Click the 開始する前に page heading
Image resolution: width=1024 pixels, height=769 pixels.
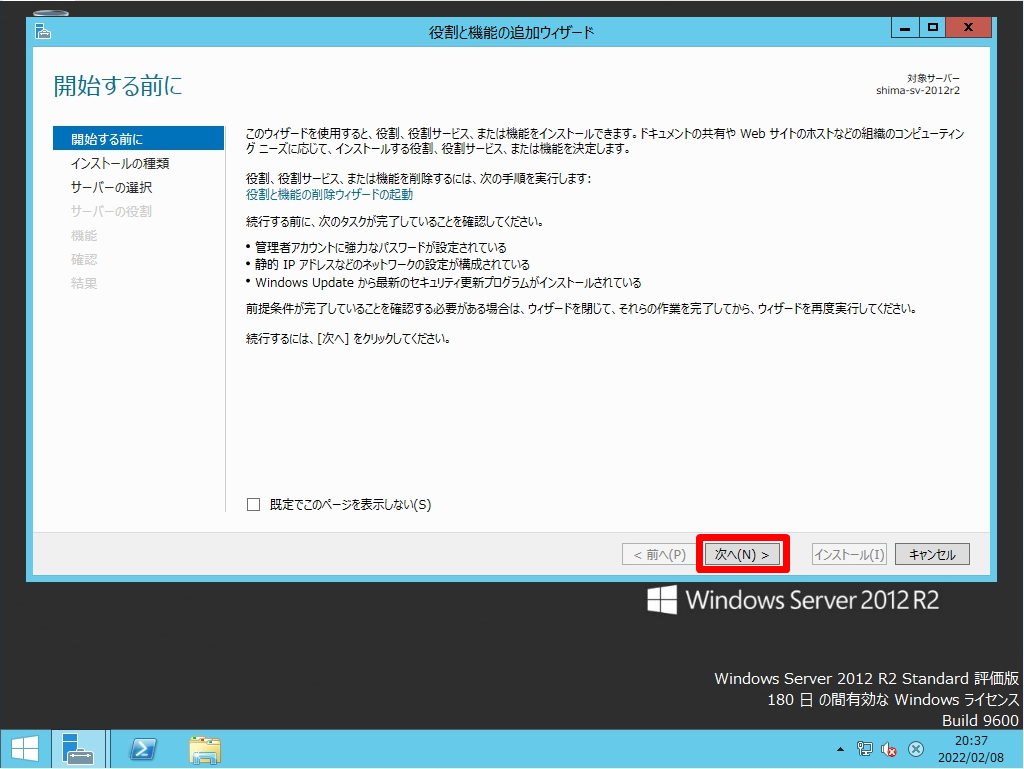[118, 86]
